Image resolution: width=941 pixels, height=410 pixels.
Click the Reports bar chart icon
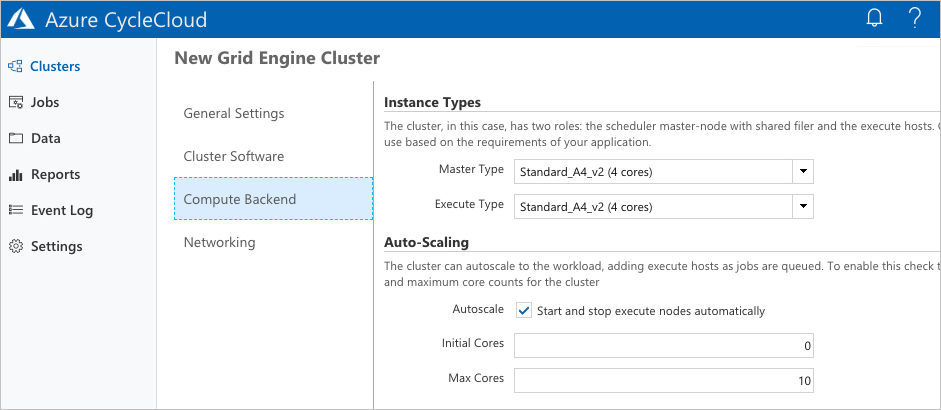[15, 175]
